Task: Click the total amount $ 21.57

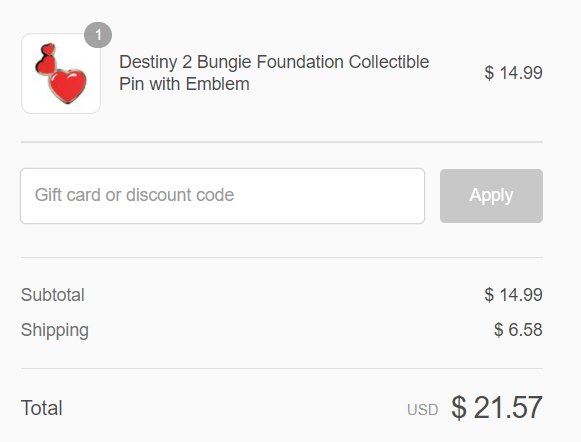Action: click(497, 408)
